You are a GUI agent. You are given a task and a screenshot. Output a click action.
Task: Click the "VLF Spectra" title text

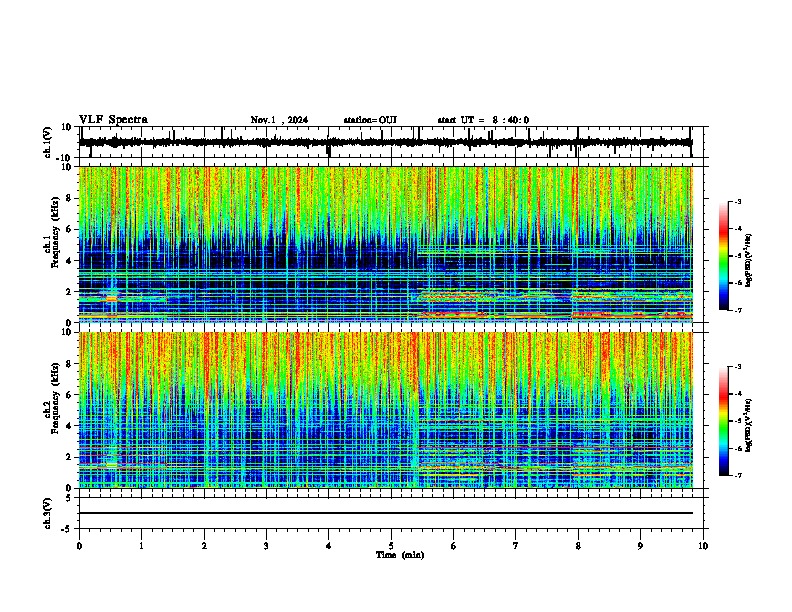[x=113, y=120]
